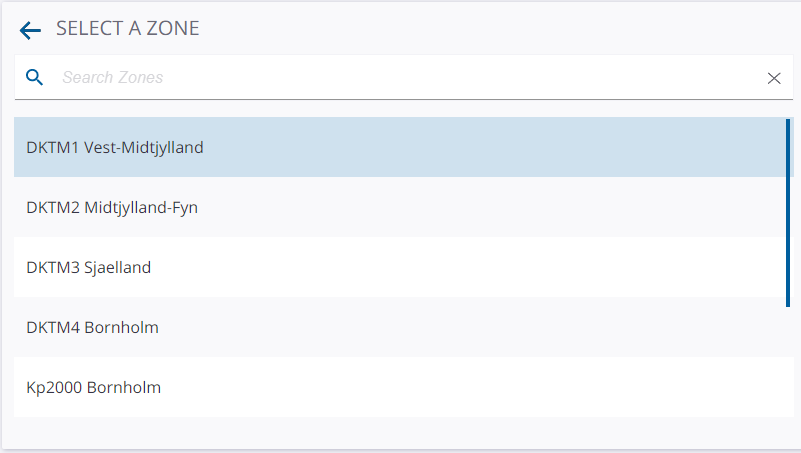Click the SELECT A ZONE heading
Image resolution: width=801 pixels, height=453 pixels.
[128, 29]
